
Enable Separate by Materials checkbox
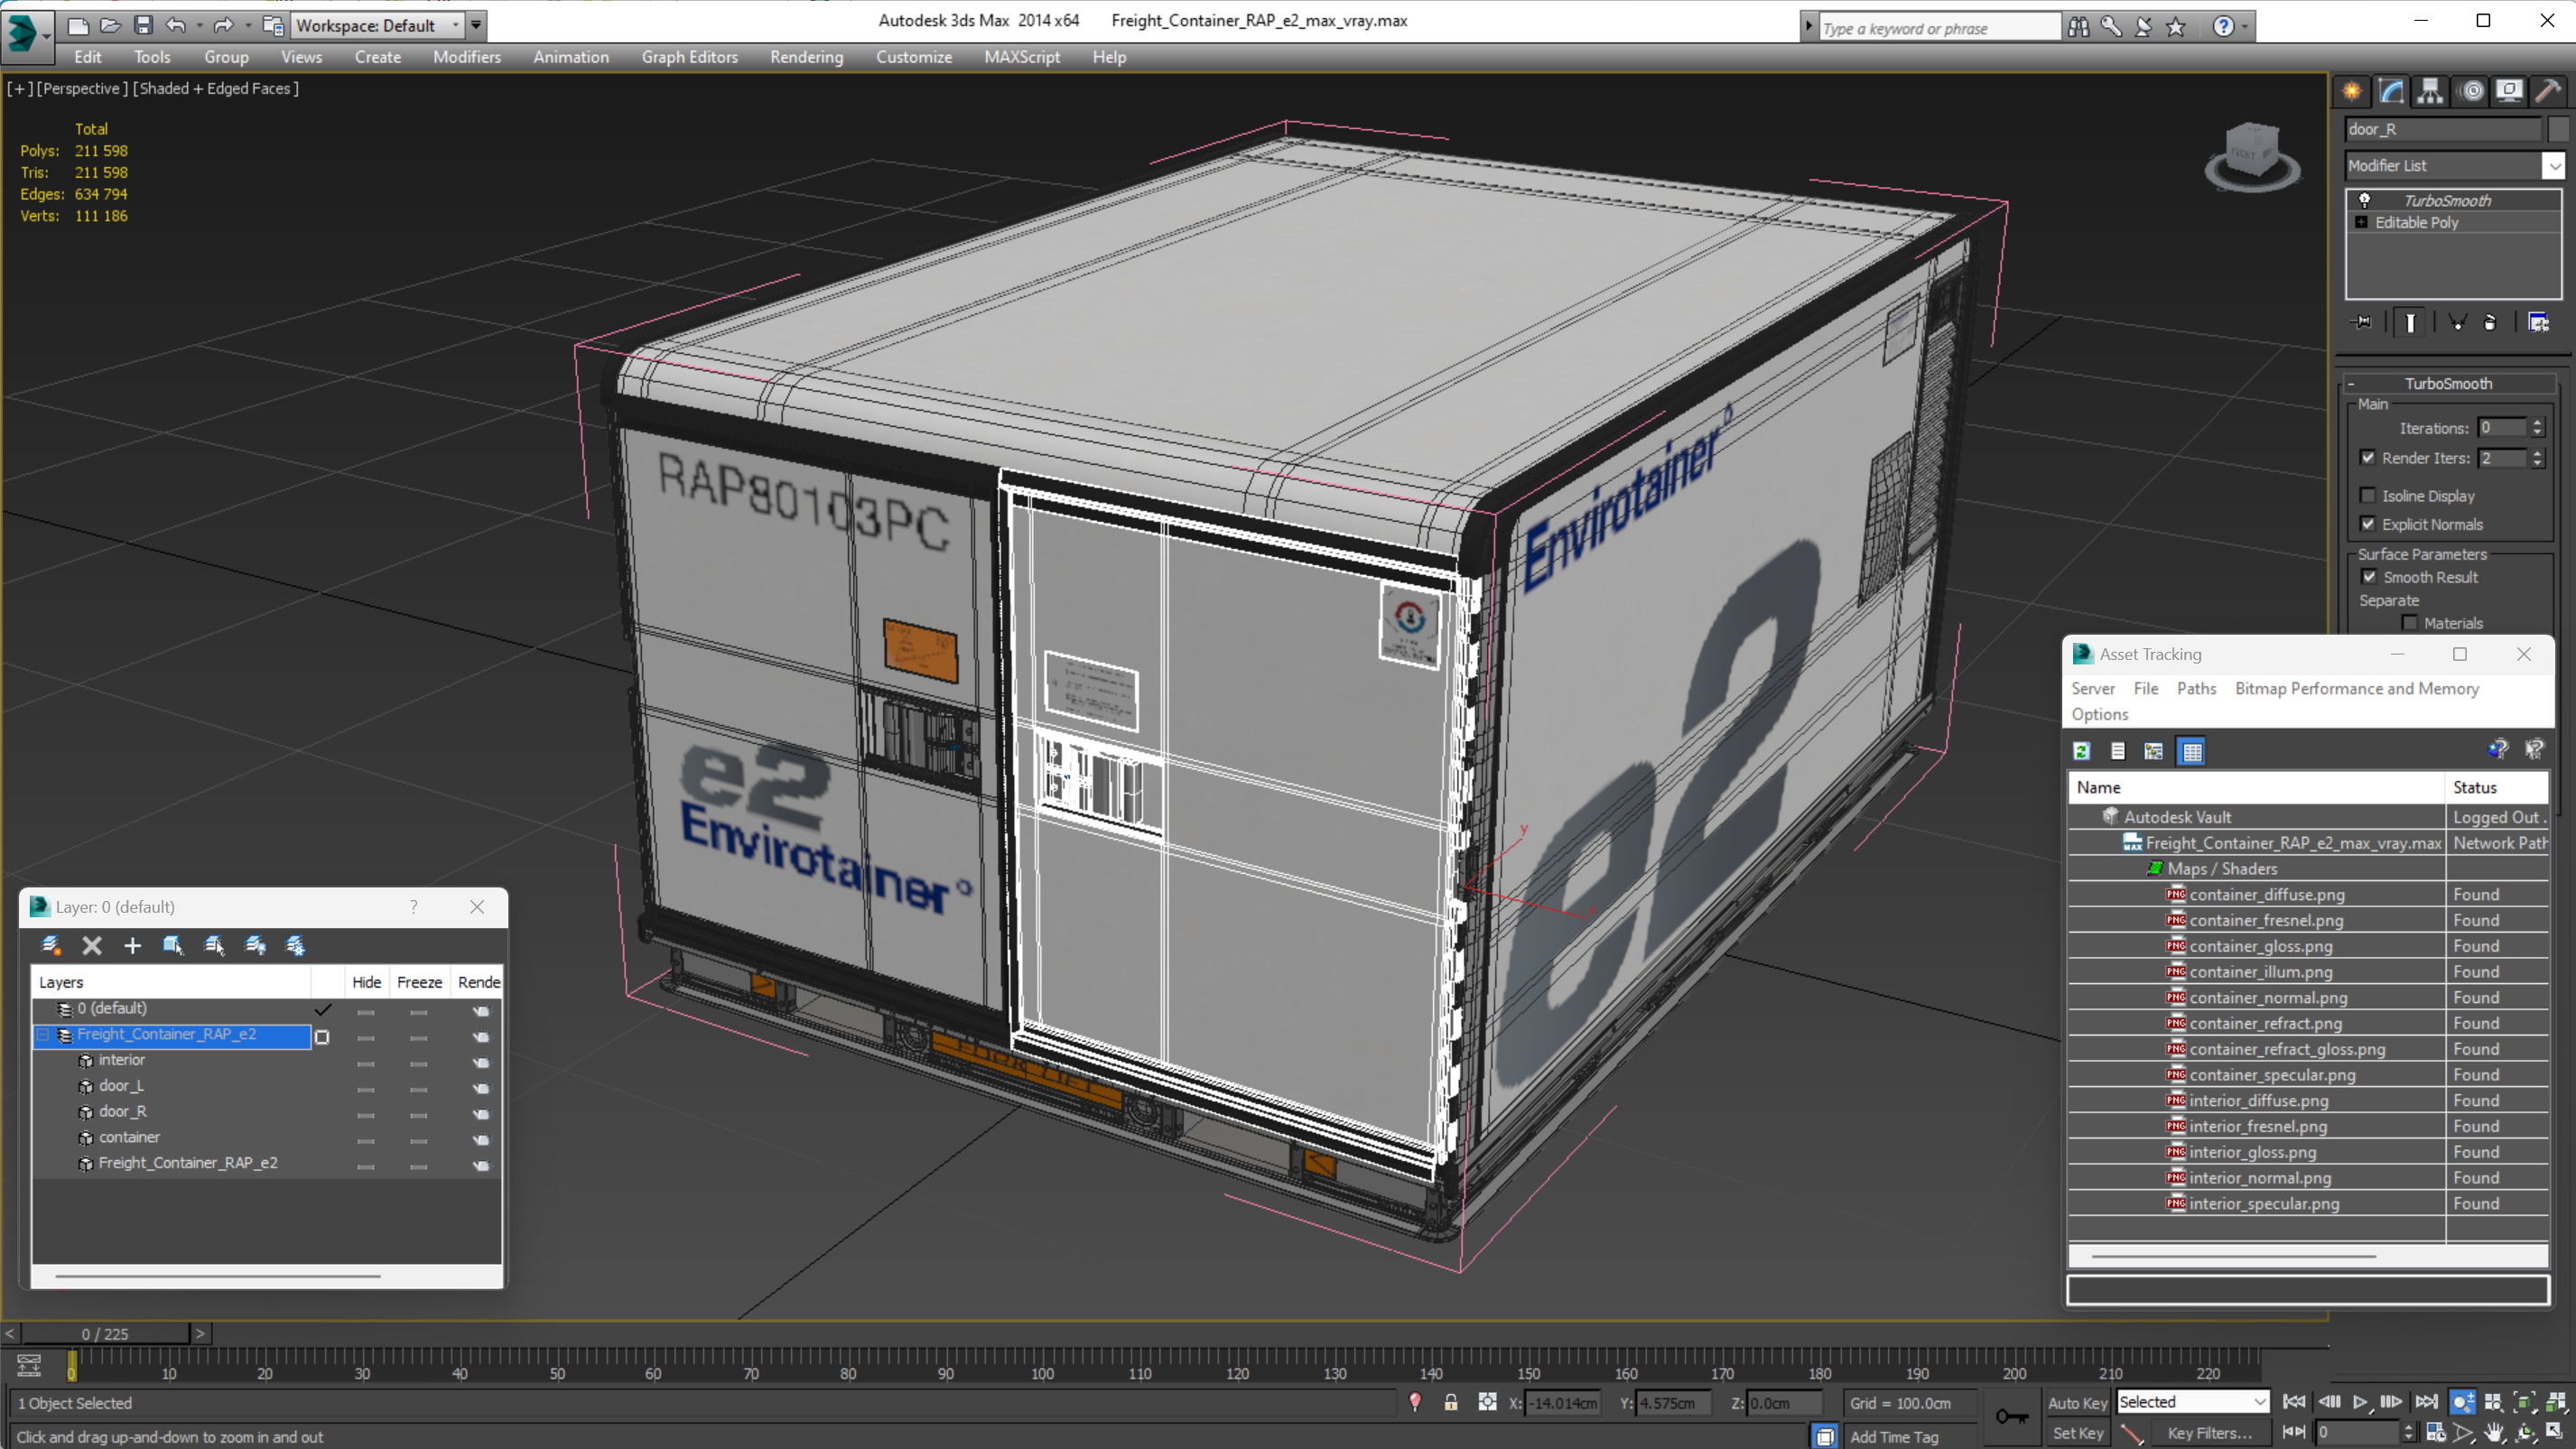2410,623
